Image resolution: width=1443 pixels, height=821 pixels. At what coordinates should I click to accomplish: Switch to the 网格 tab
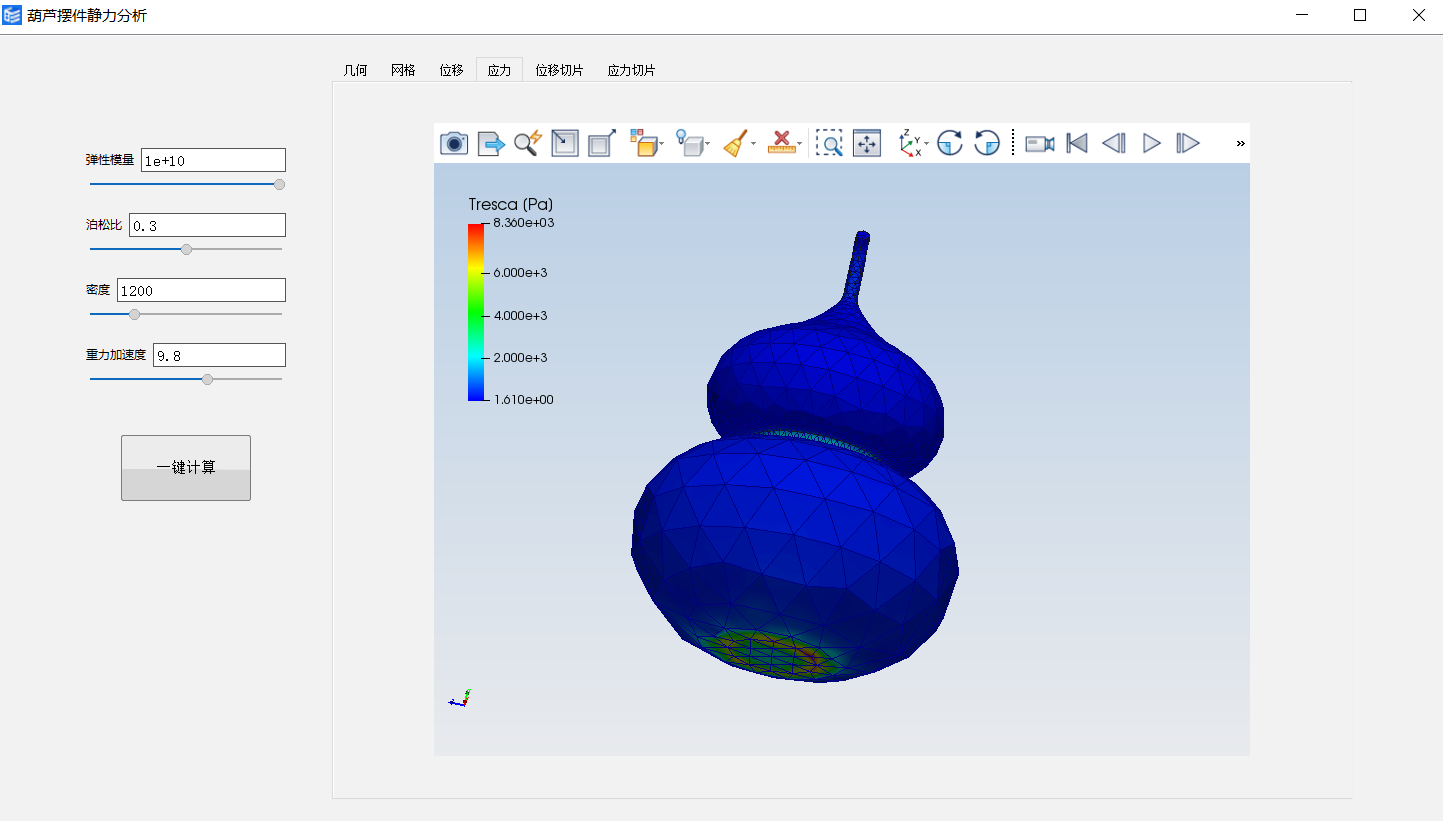click(403, 70)
